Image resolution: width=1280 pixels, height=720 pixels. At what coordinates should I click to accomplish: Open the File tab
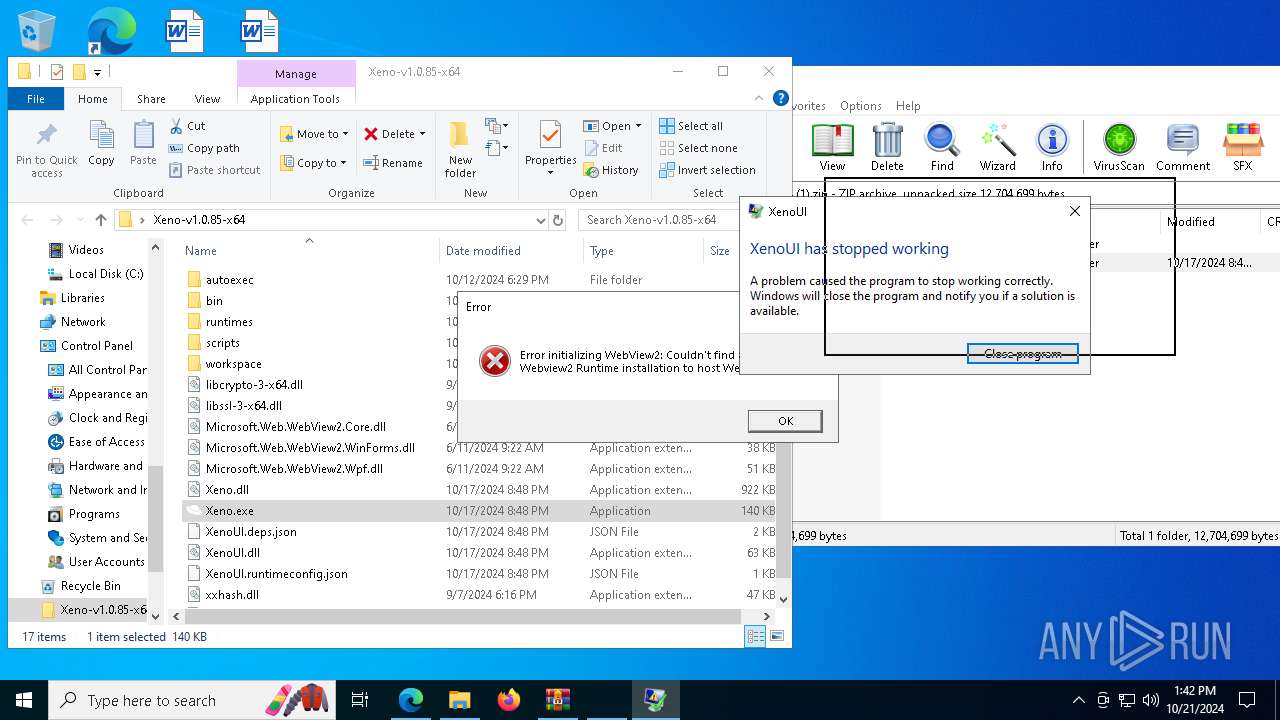click(36, 99)
